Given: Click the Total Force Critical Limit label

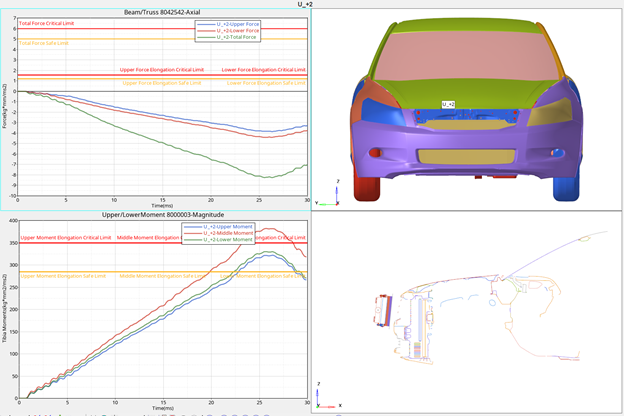Looking at the screenshot, I should tap(52, 23).
